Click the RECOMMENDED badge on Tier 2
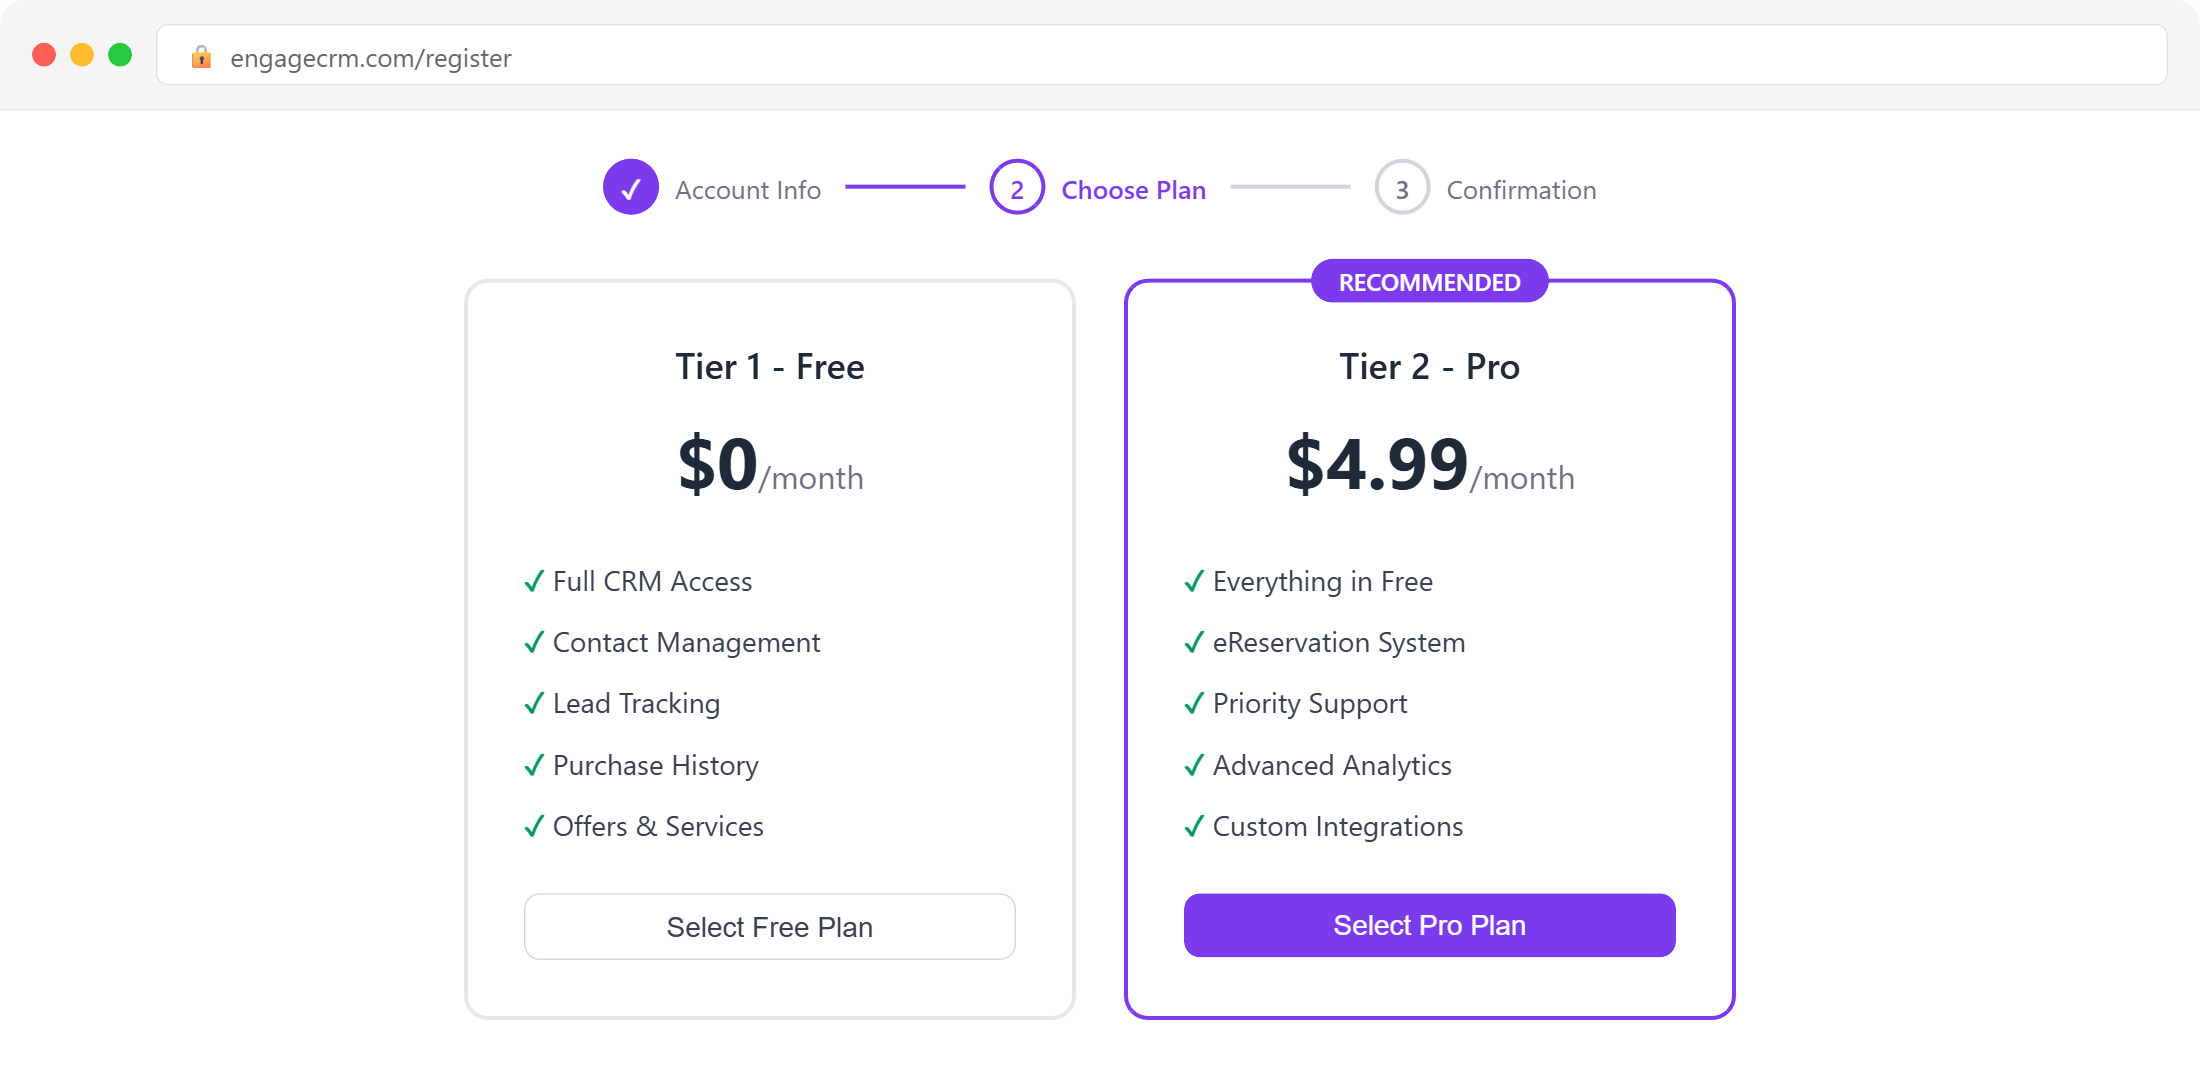Image resolution: width=2200 pixels, height=1084 pixels. pos(1429,281)
